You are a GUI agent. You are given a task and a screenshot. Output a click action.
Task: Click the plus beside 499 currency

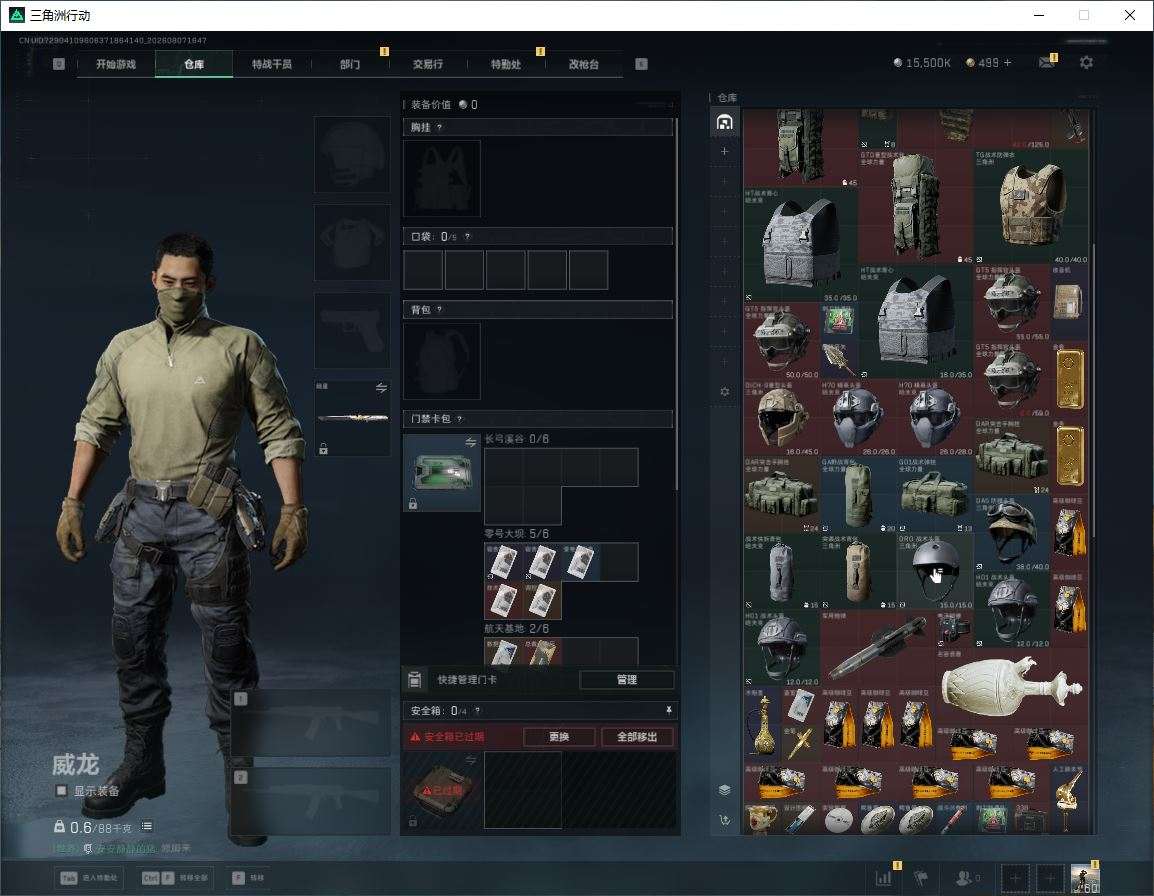pyautogui.click(x=1008, y=63)
